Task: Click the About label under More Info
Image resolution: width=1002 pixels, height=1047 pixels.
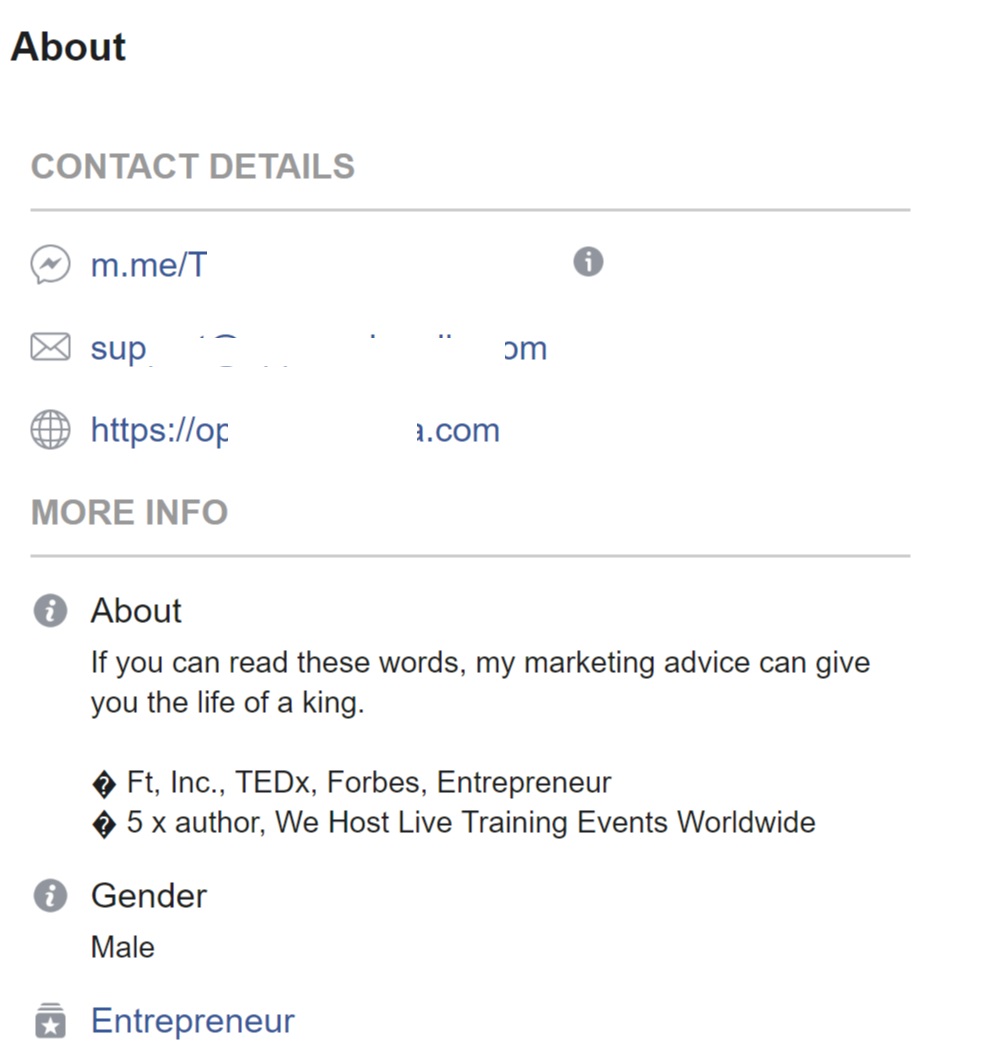Action: pos(136,610)
